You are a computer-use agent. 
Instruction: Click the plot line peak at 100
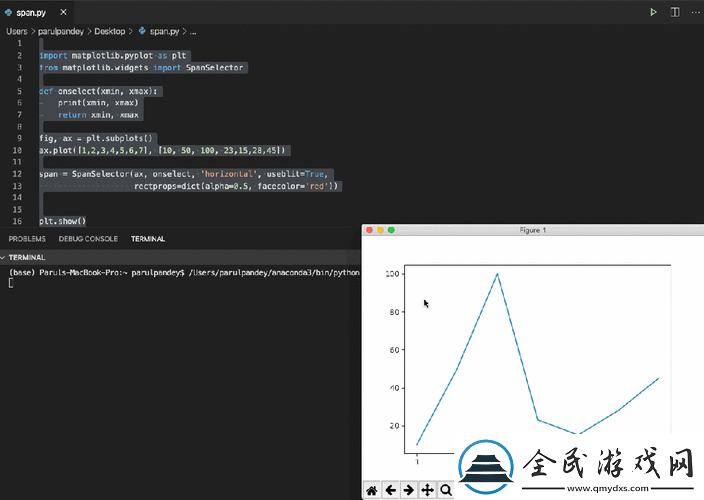click(x=497, y=274)
